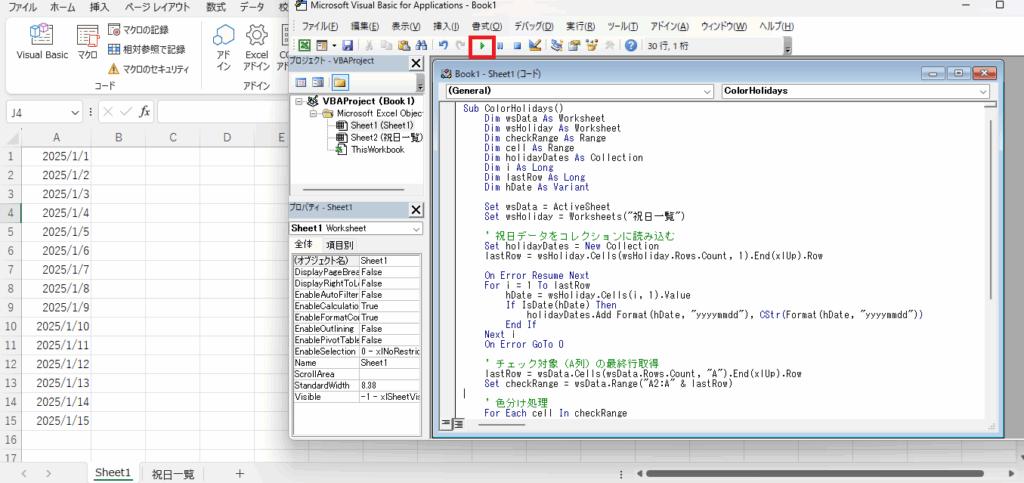Select cell containing 2025/1/10
The image size is (1024, 483).
pos(56,326)
